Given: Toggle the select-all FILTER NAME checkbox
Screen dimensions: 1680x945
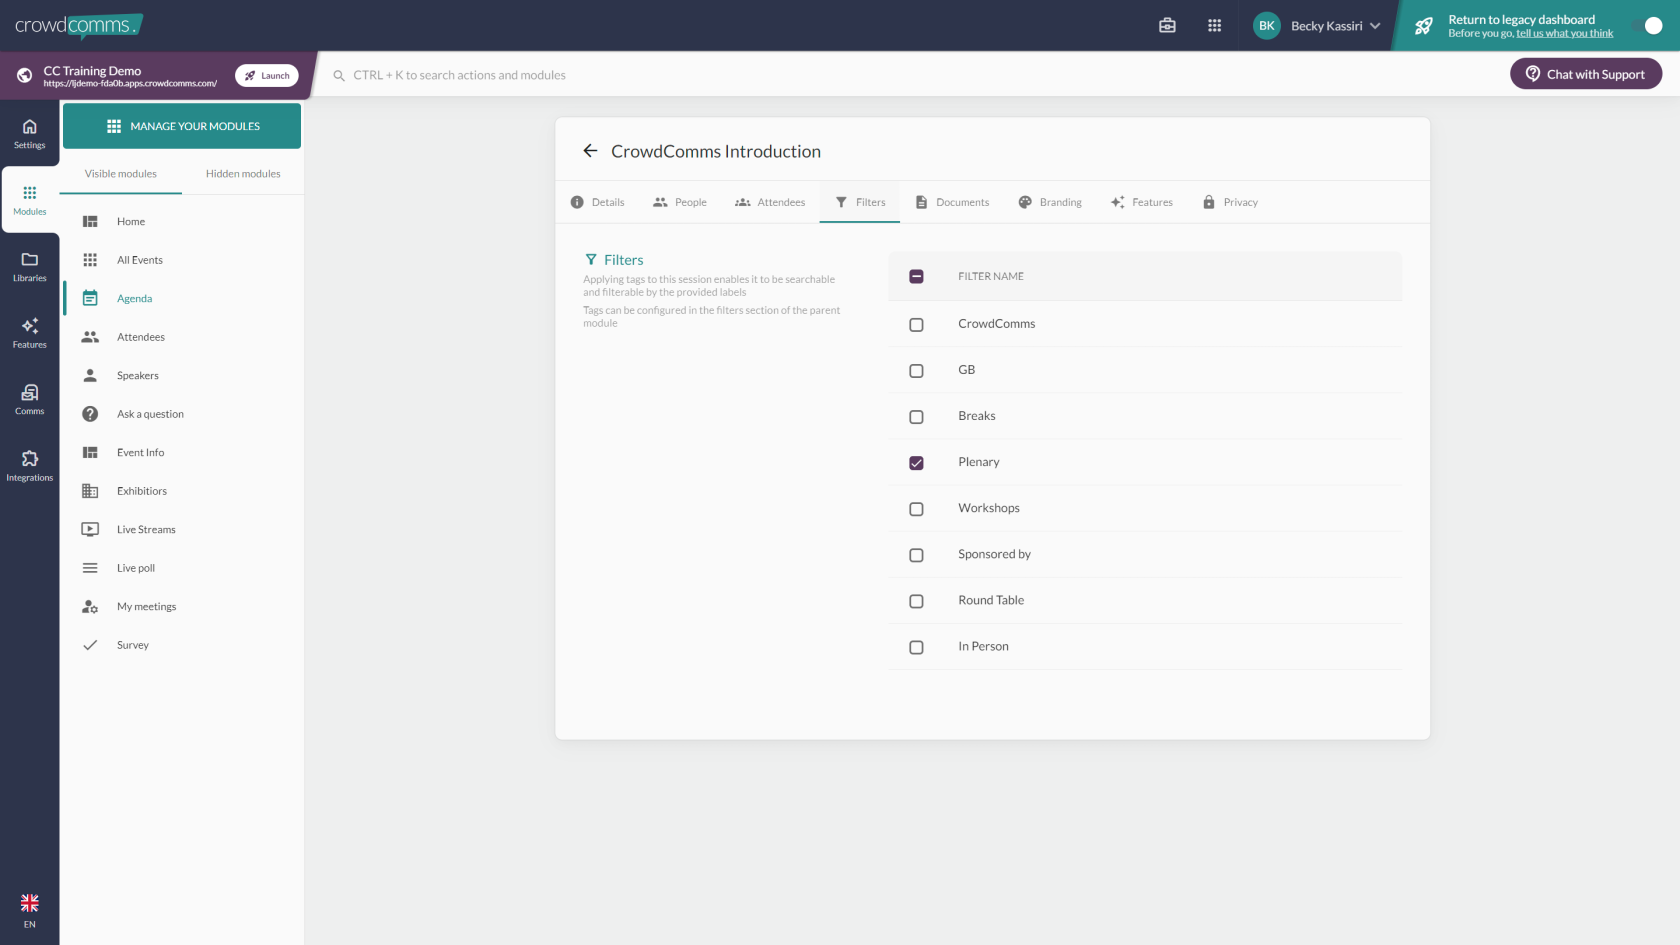Looking at the screenshot, I should pos(916,277).
